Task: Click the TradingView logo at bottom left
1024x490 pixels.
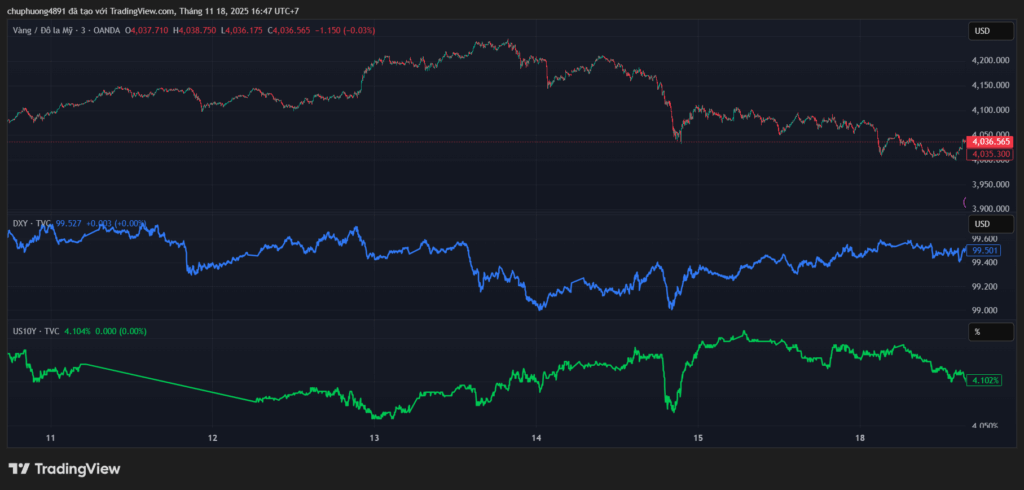Action: pos(64,468)
